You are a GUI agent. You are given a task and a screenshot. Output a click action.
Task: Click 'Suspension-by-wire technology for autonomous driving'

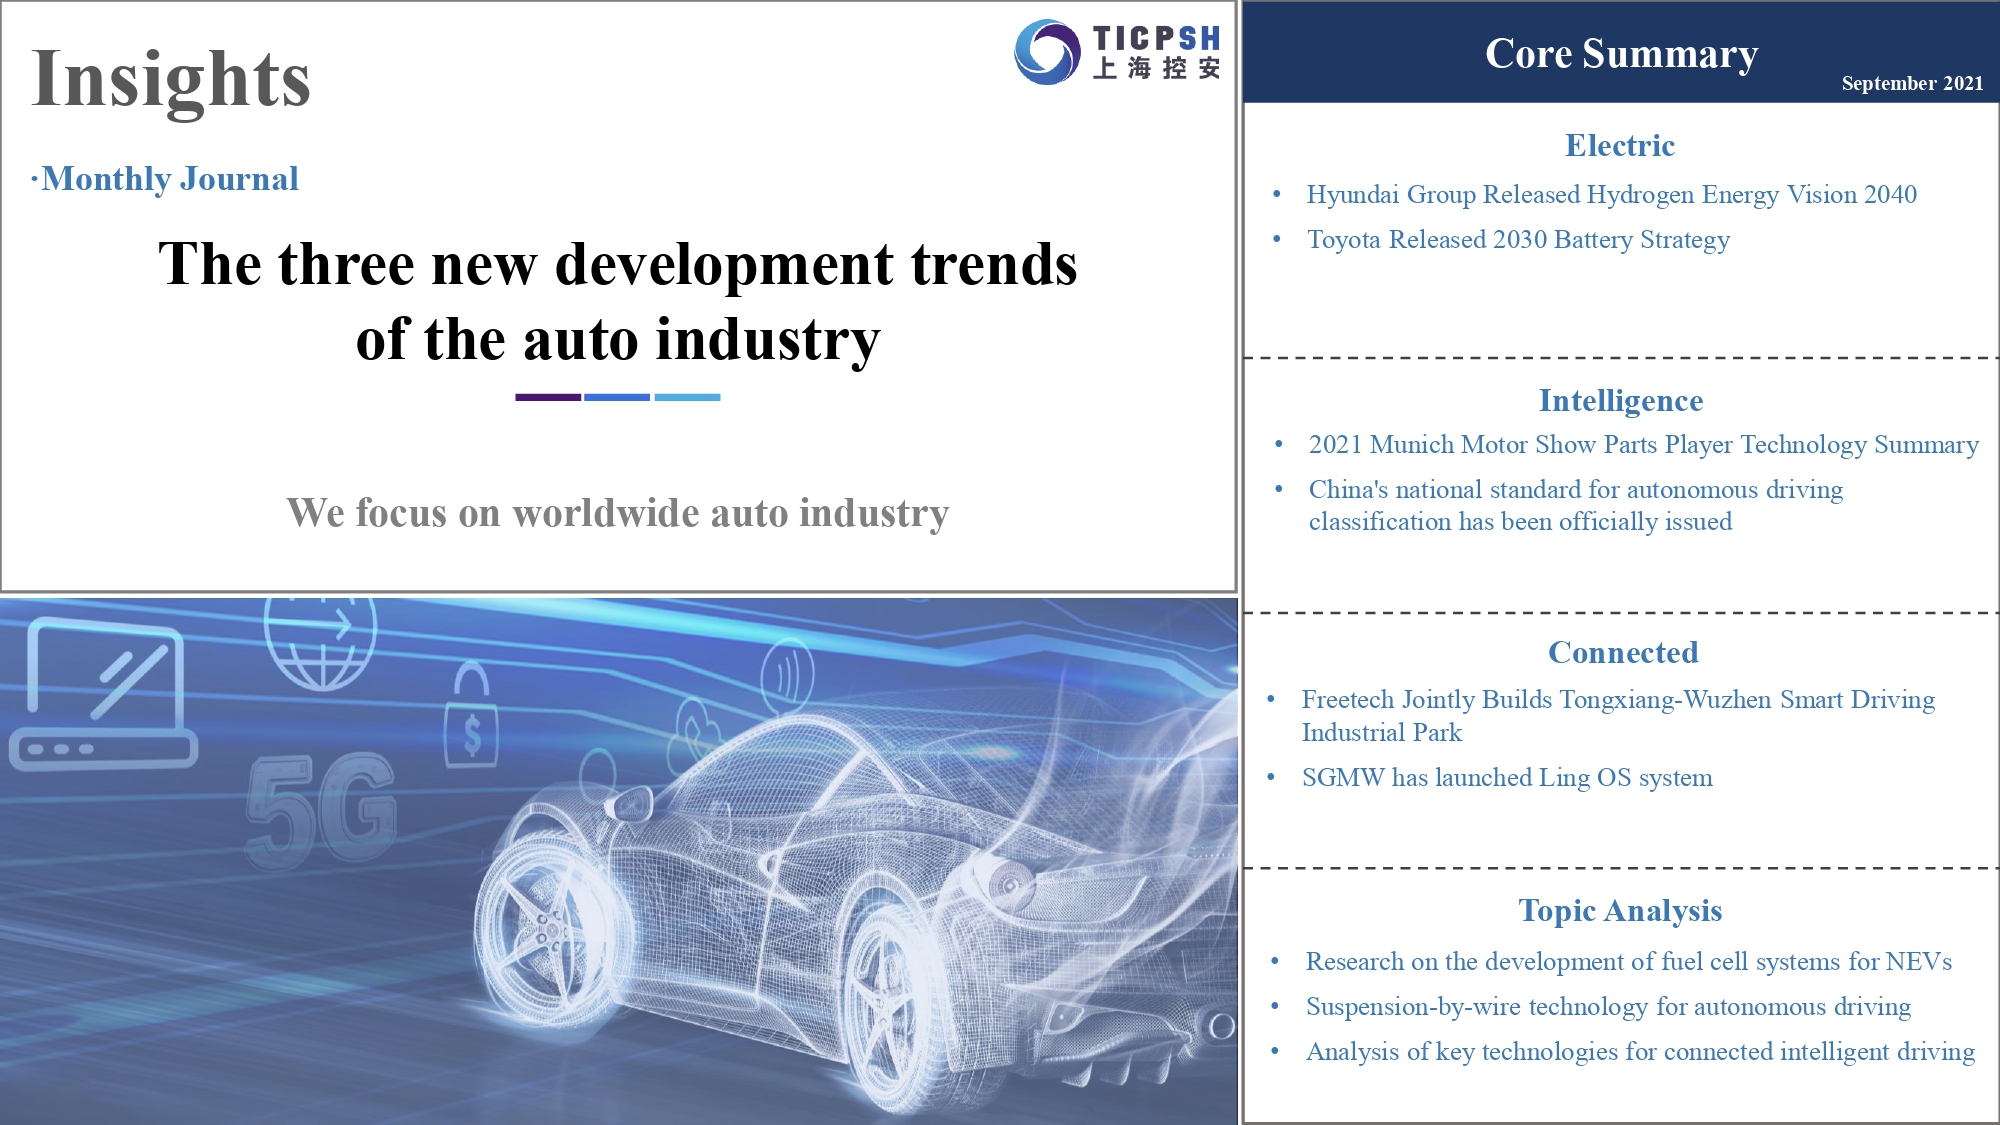tap(1608, 1007)
